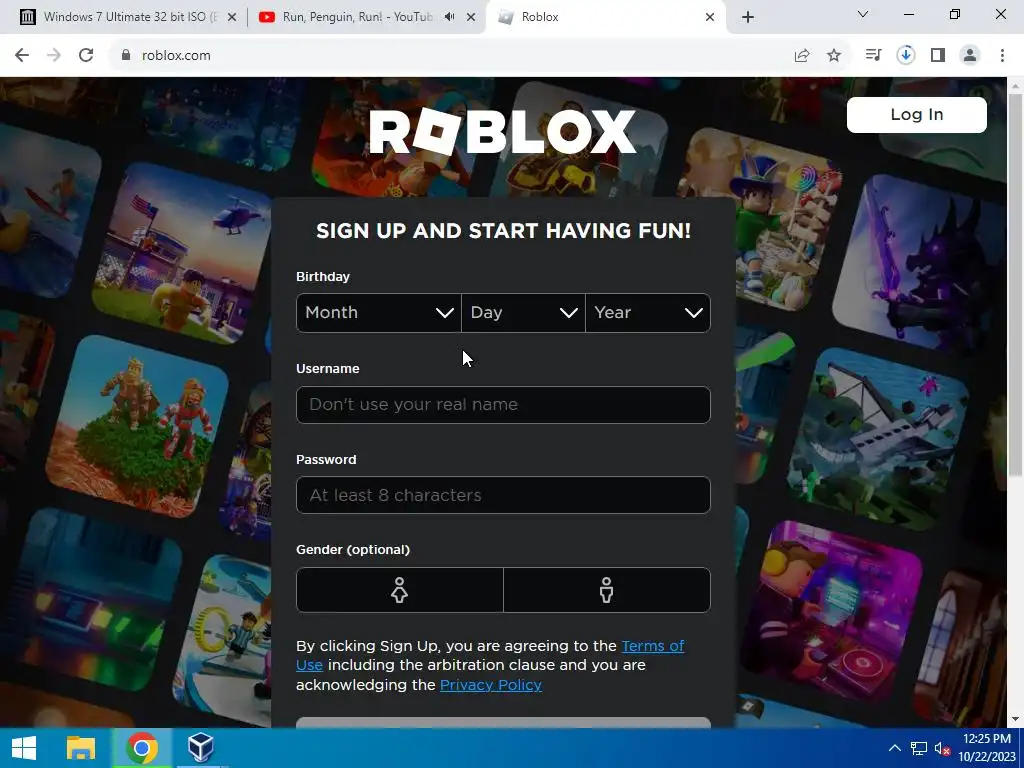Mute the YouTube tab's audio icon
Screen dimensions: 1024x768
[449, 17]
